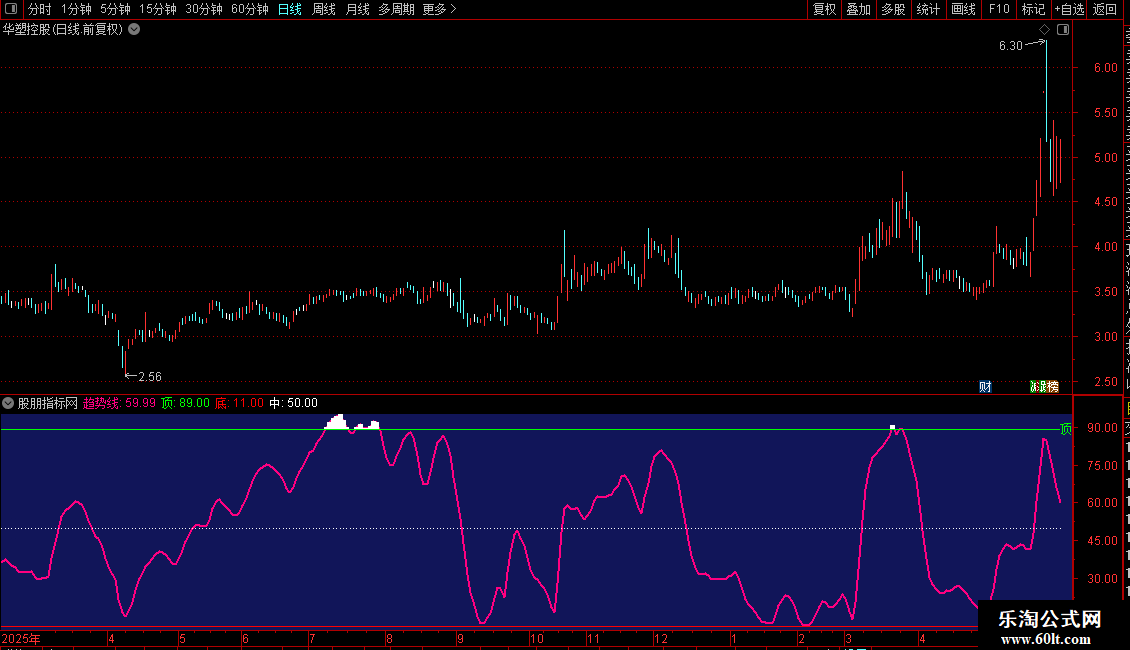The image size is (1130, 650).
Task: Open the 多周期 multi-period view
Action: (396, 9)
